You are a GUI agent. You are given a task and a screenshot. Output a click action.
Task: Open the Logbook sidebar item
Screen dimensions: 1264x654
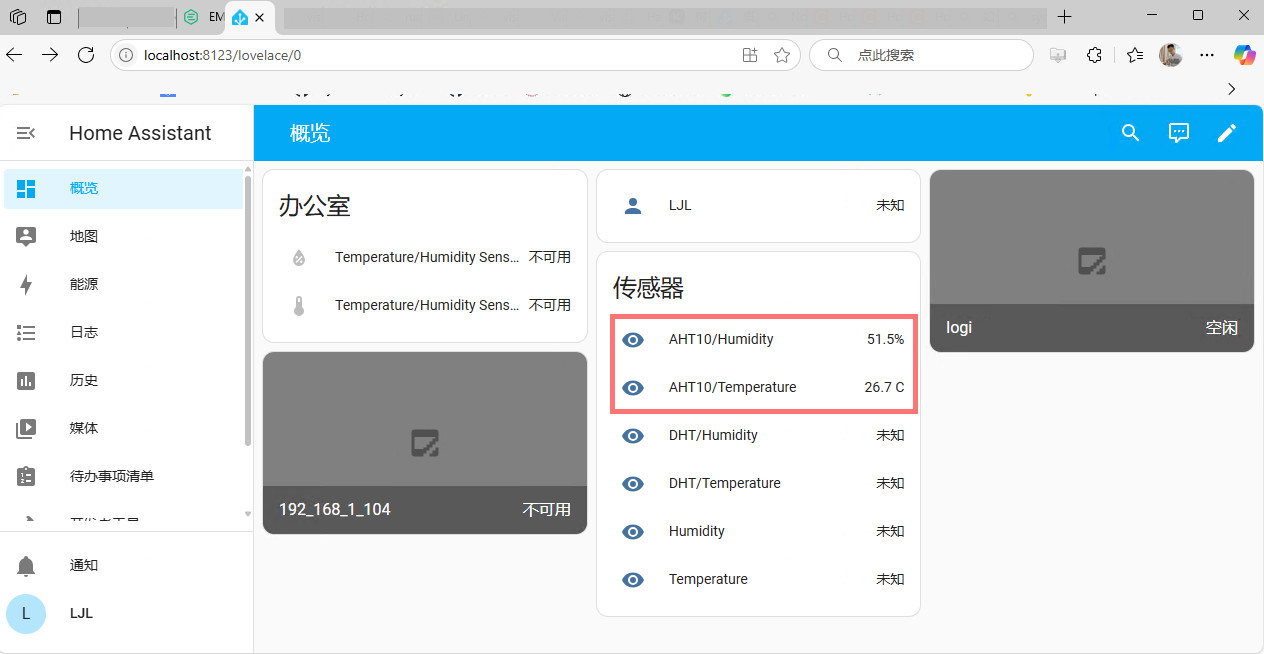(x=84, y=333)
